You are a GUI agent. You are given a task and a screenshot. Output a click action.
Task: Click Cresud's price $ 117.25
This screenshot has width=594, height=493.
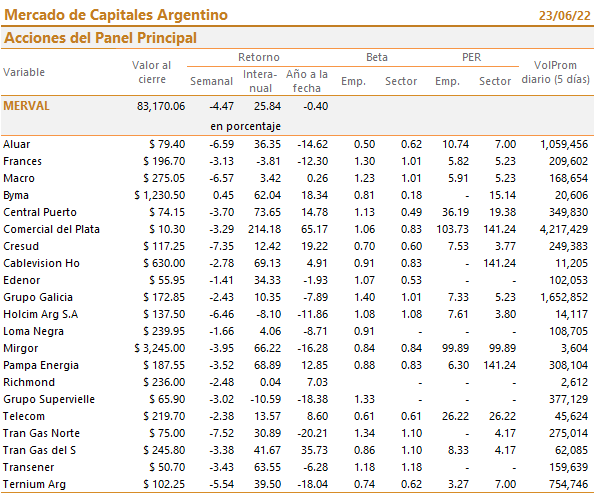[164, 246]
